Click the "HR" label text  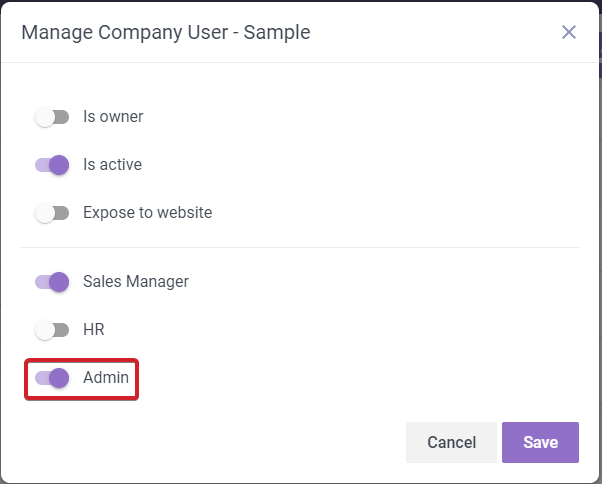[94, 330]
